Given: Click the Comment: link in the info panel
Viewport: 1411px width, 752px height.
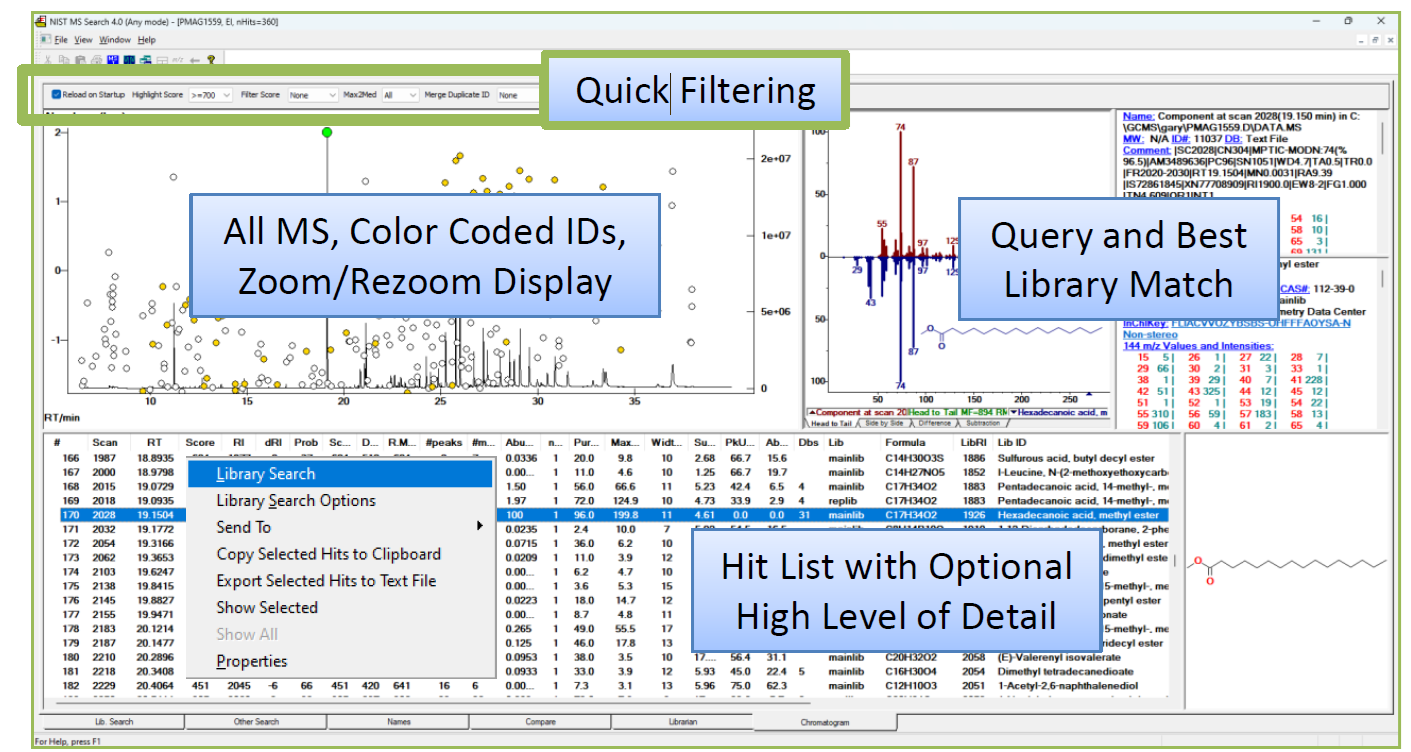Looking at the screenshot, I should click(x=1145, y=149).
